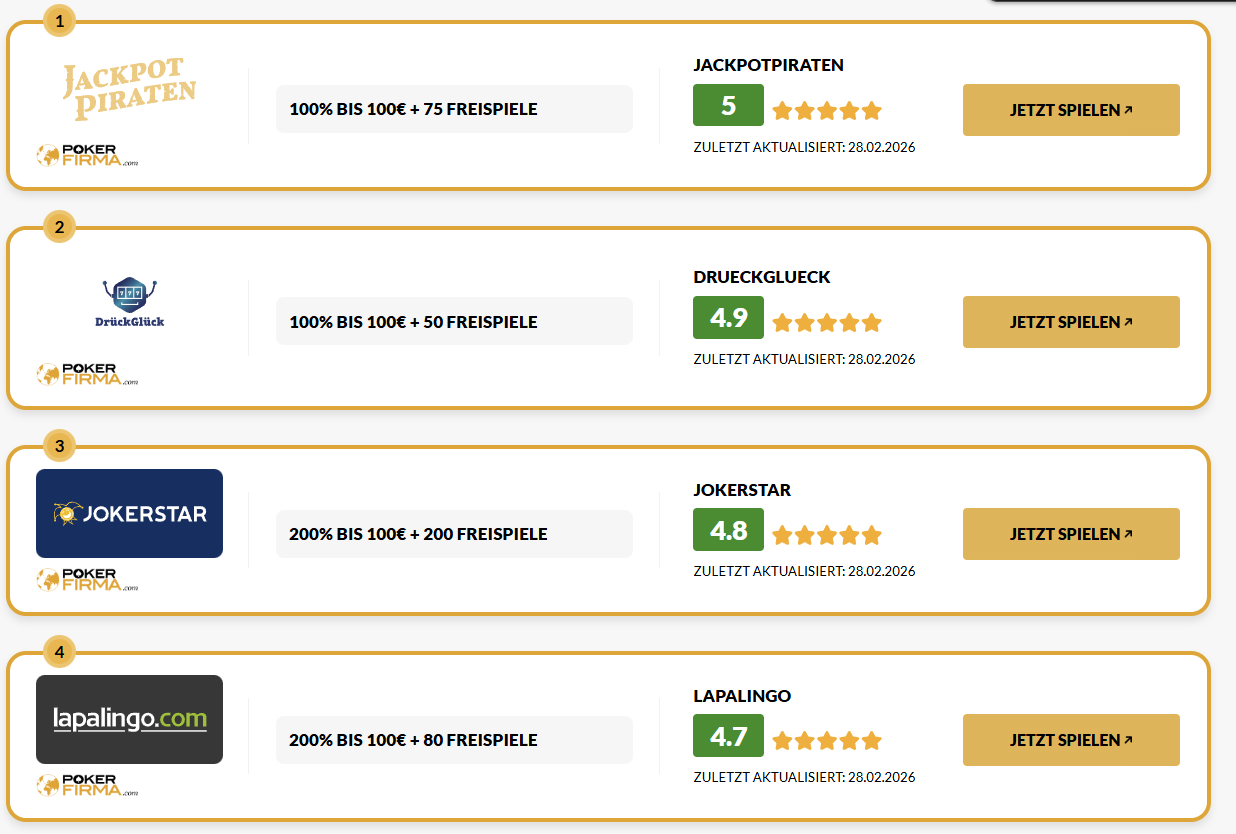The width and height of the screenshot is (1236, 834).
Task: Click the Jackpotpiraten five-star rating
Action: pos(827,111)
